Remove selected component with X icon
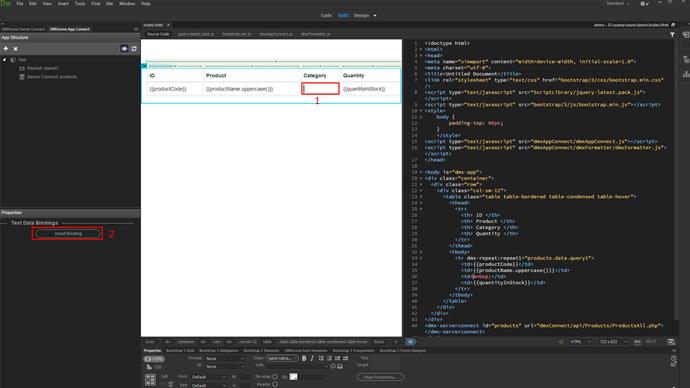Viewport: 690px width, 388px height. (15, 48)
